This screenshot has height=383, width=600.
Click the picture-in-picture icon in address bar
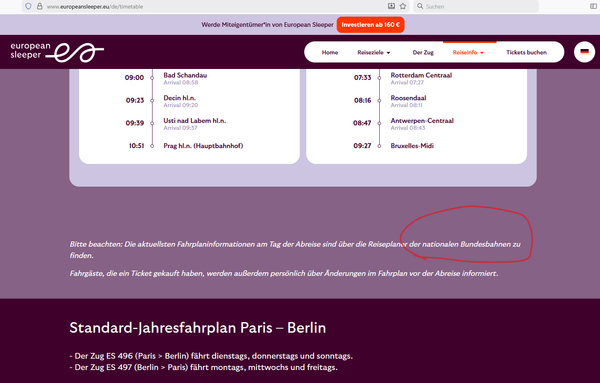point(391,6)
